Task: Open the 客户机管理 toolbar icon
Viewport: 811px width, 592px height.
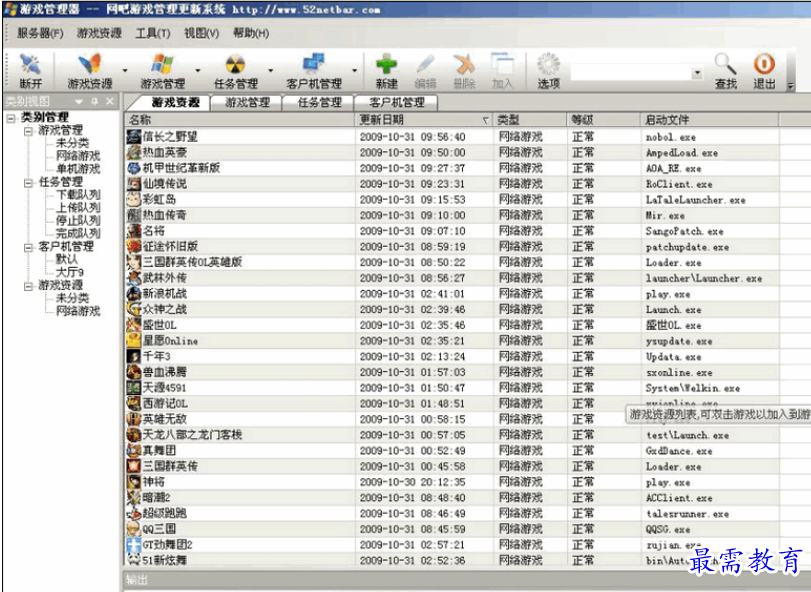Action: click(x=314, y=65)
